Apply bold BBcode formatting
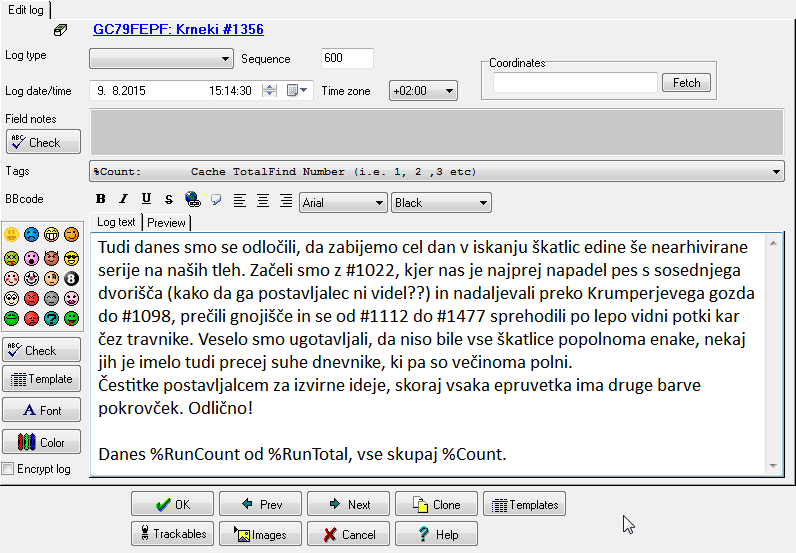The height and width of the screenshot is (553, 796). pos(101,199)
